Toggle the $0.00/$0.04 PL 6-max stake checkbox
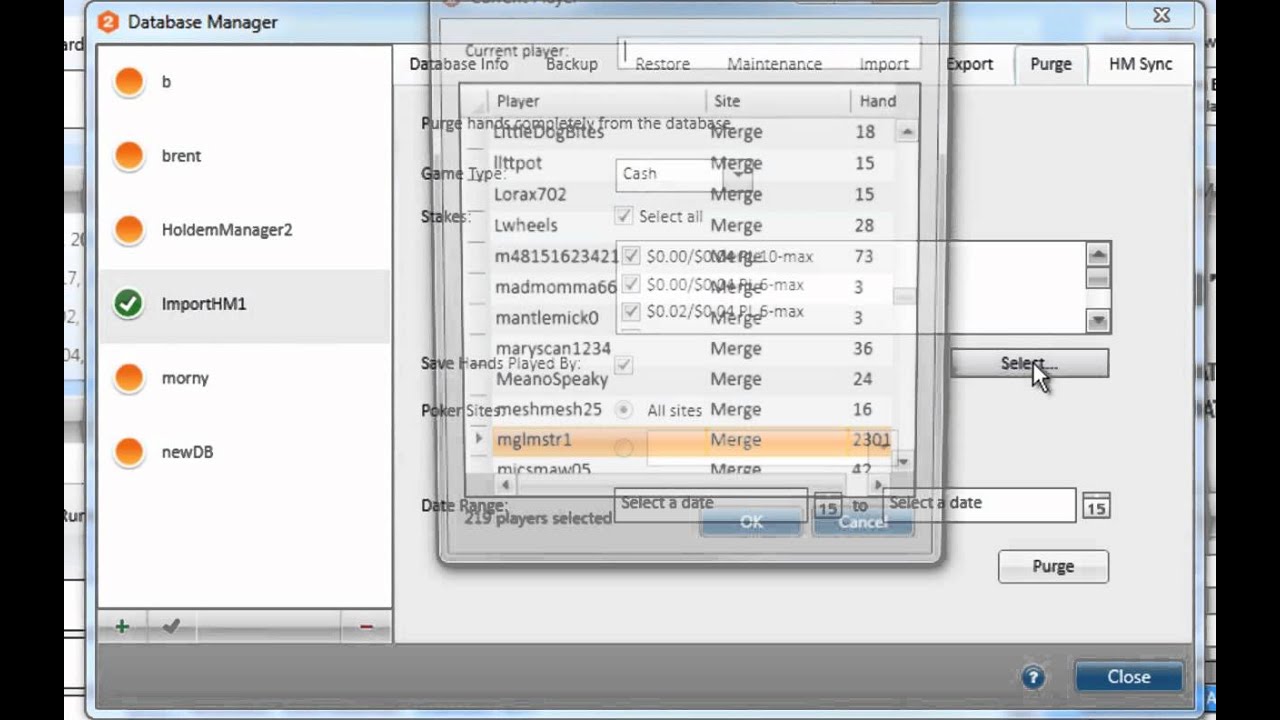This screenshot has height=720, width=1280. [x=631, y=285]
